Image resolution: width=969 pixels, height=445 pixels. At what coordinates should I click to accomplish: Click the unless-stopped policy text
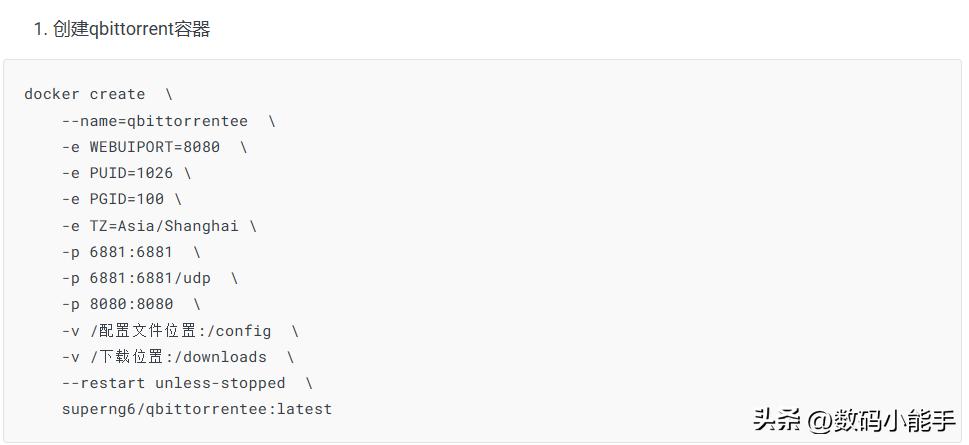click(220, 383)
